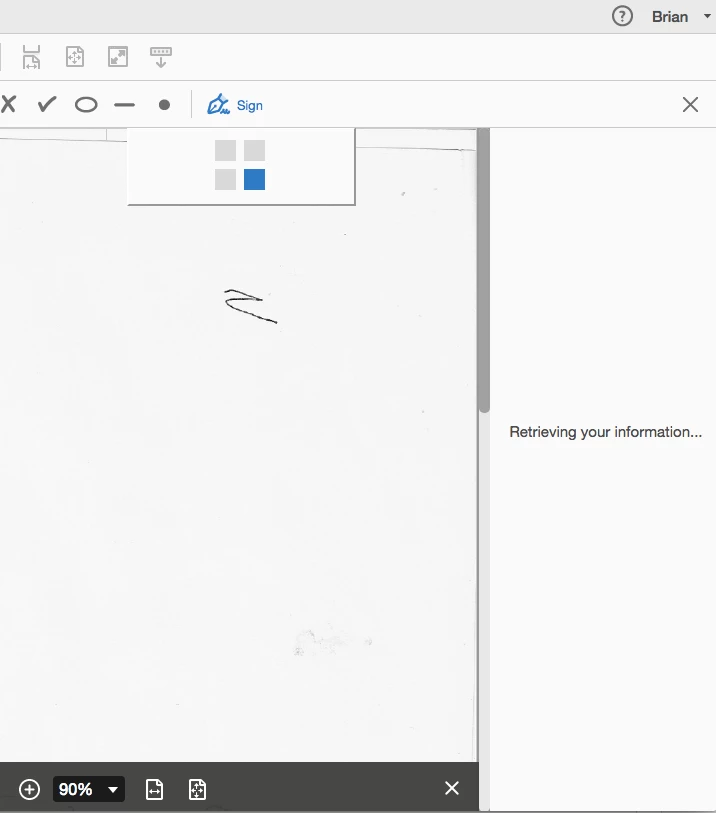Close the dark bottom zoom bar
The width and height of the screenshot is (716, 813).
pos(452,788)
